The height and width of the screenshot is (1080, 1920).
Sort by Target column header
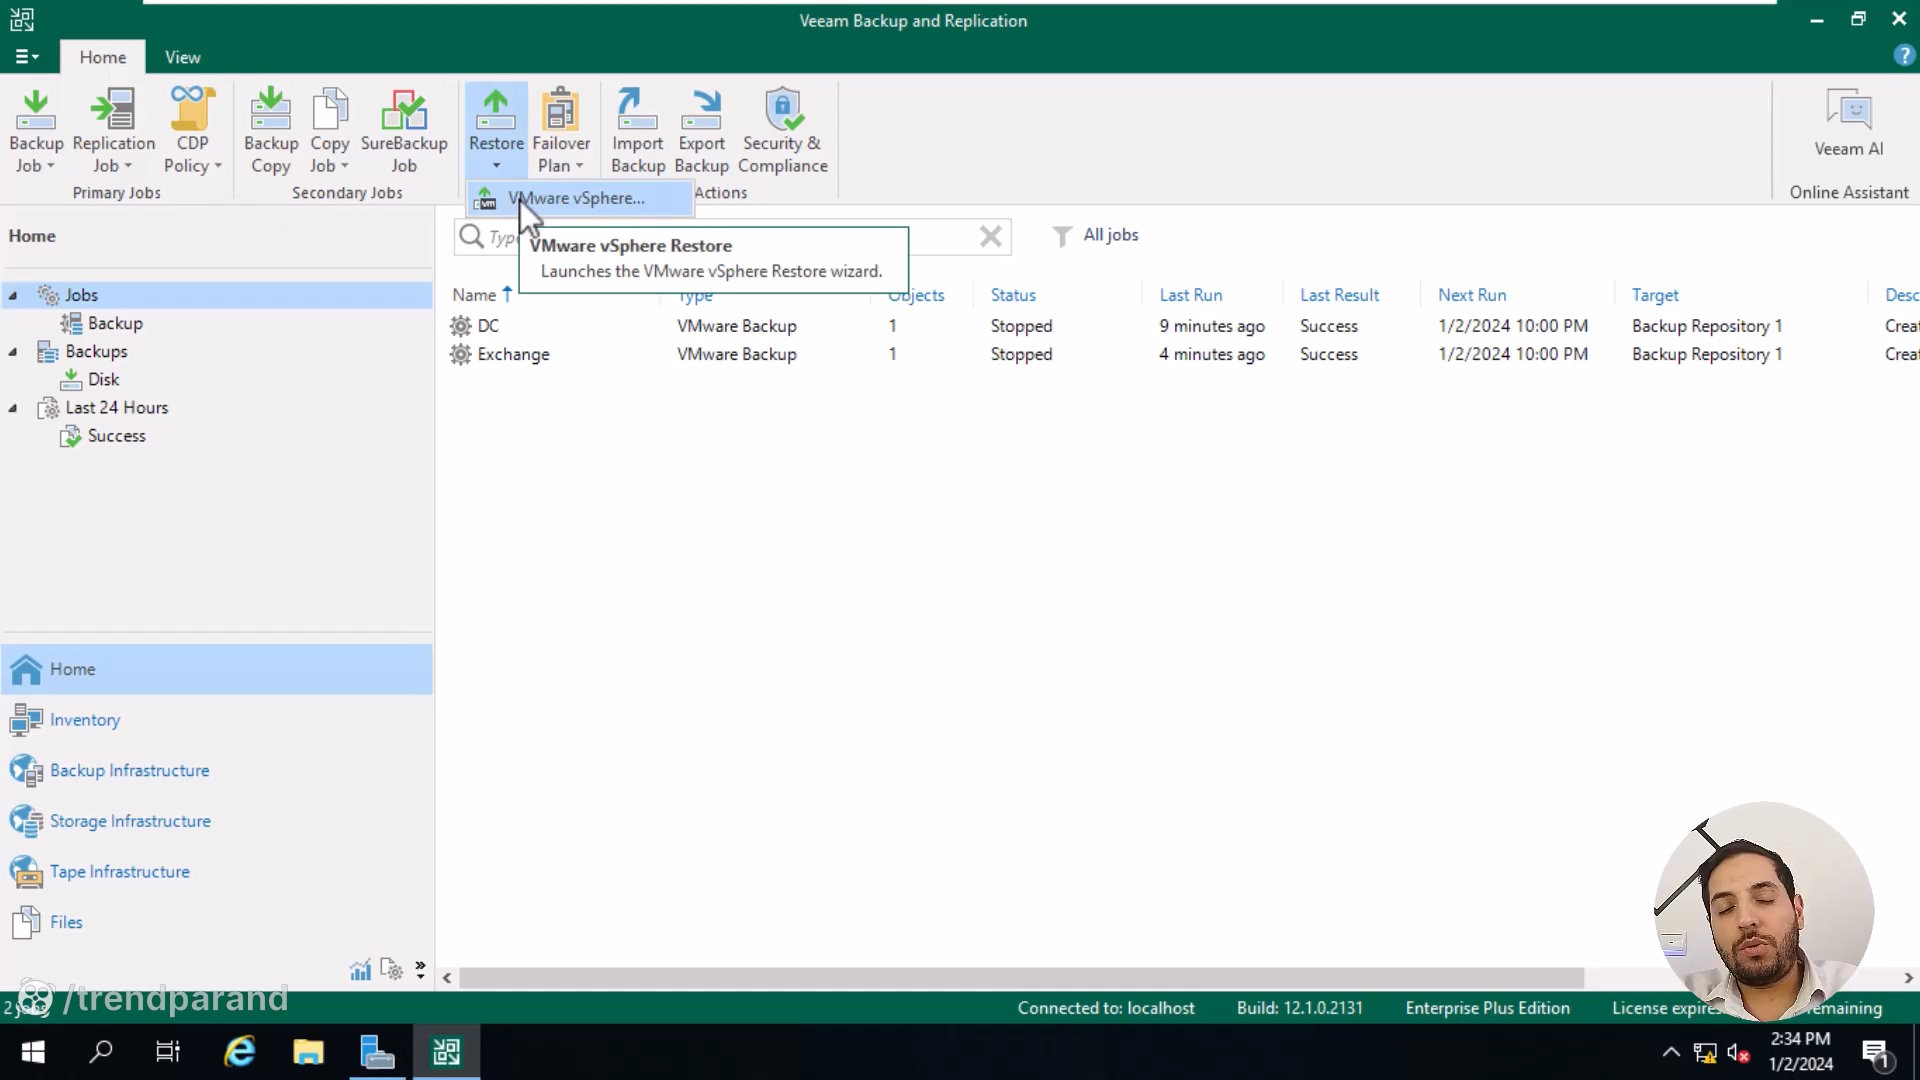(1655, 295)
